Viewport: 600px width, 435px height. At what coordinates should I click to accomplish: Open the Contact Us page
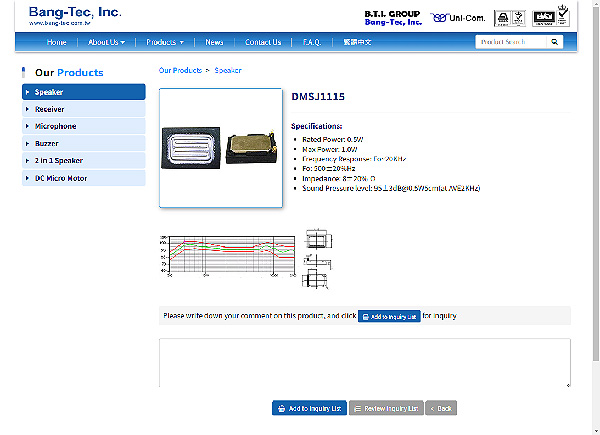[x=263, y=42]
